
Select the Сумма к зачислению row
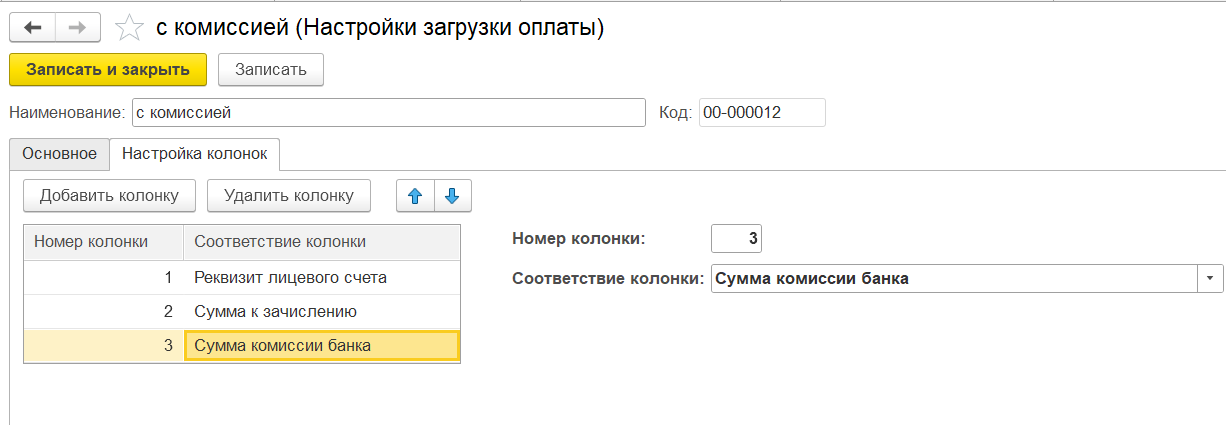(242, 312)
